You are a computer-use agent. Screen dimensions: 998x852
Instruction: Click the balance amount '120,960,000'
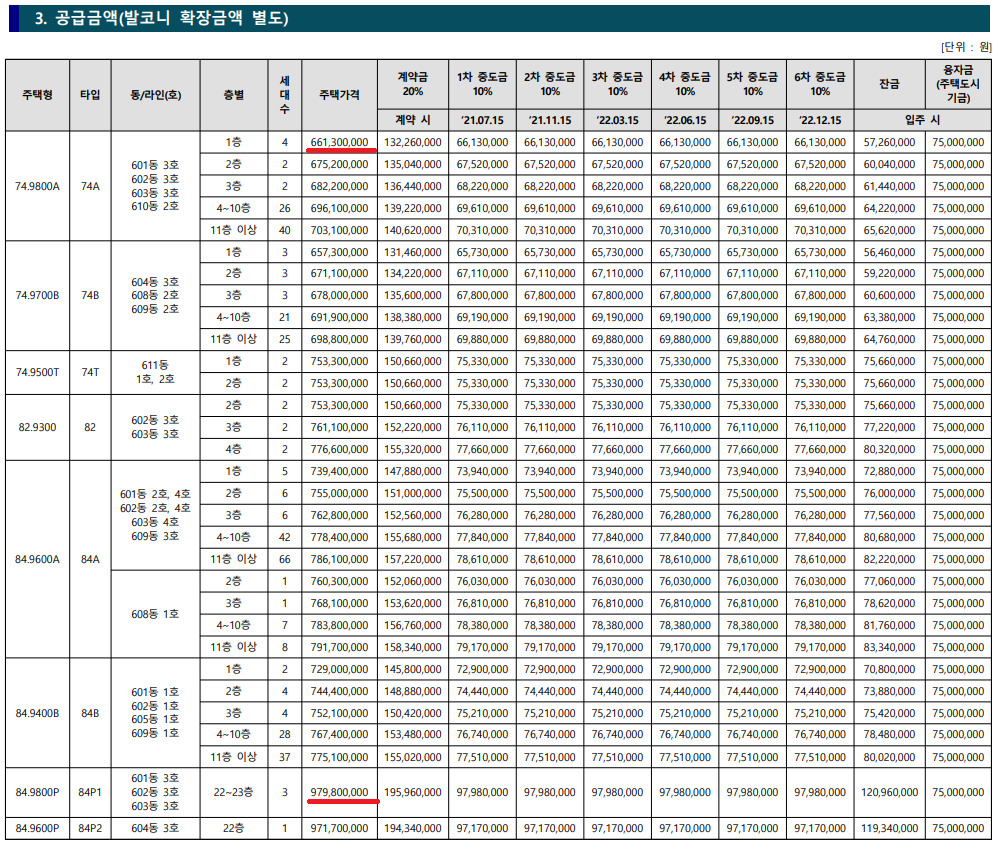tap(889, 792)
